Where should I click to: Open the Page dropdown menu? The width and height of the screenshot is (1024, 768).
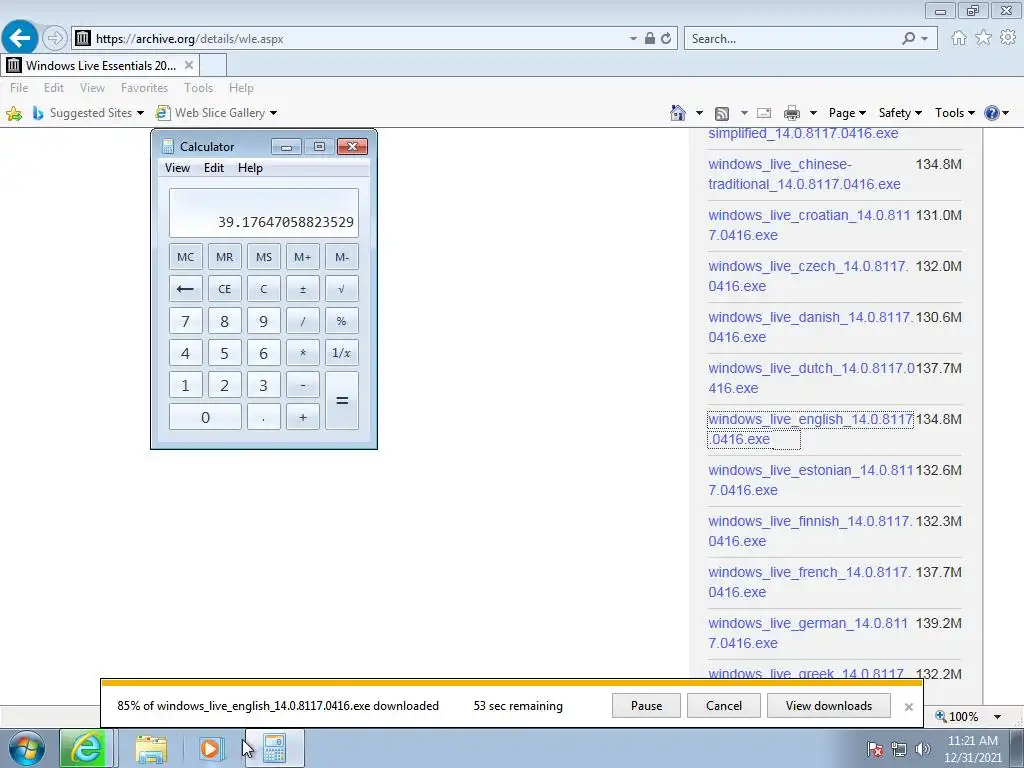[847, 113]
